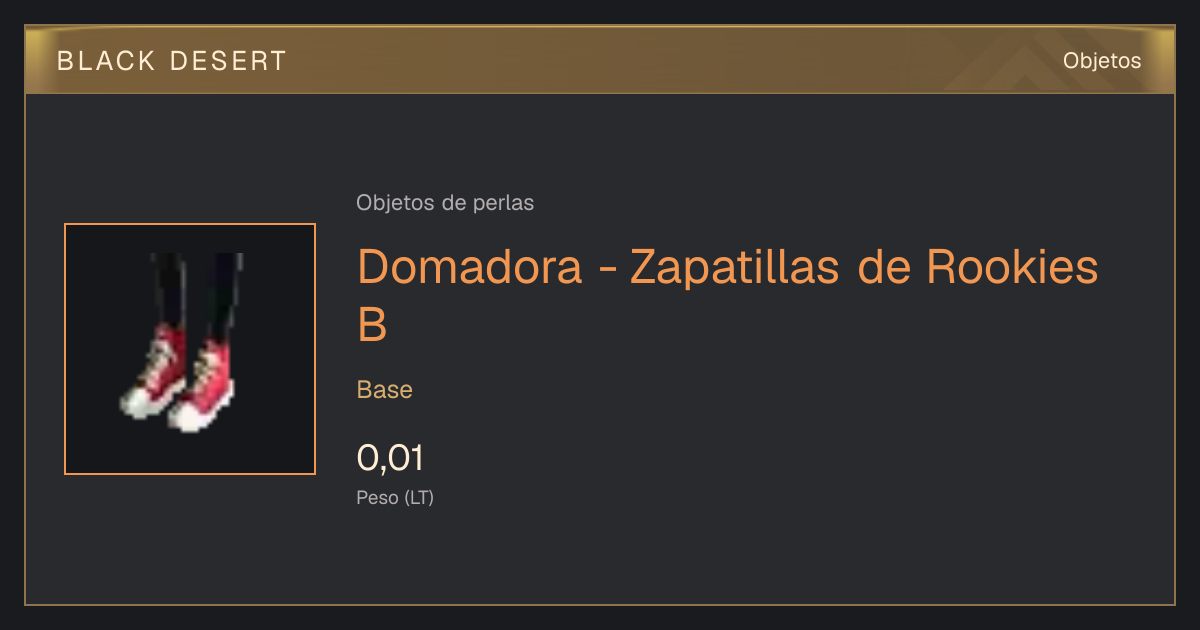Click the word Rookies in the title
This screenshot has width=1200, height=630.
click(1012, 266)
